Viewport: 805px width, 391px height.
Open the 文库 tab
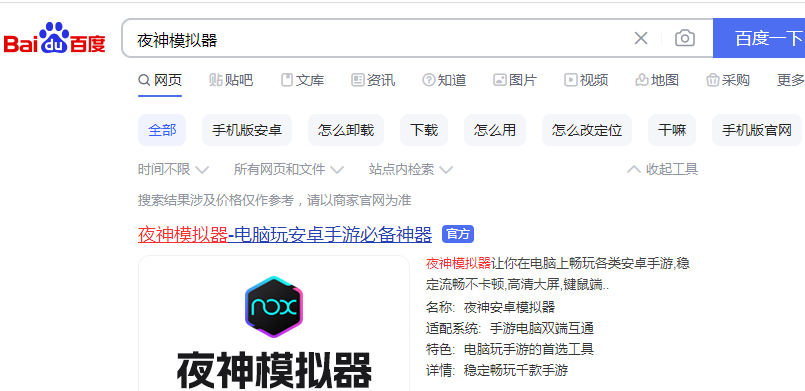click(x=302, y=80)
